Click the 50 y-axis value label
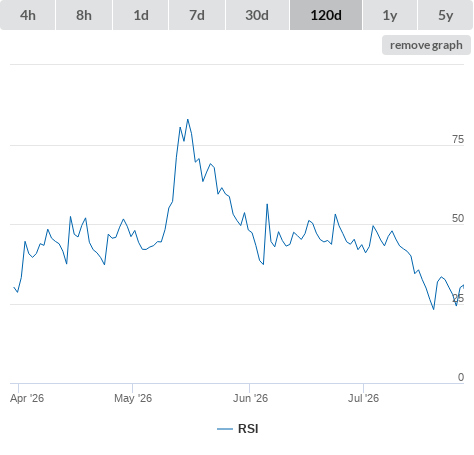 tap(458, 218)
